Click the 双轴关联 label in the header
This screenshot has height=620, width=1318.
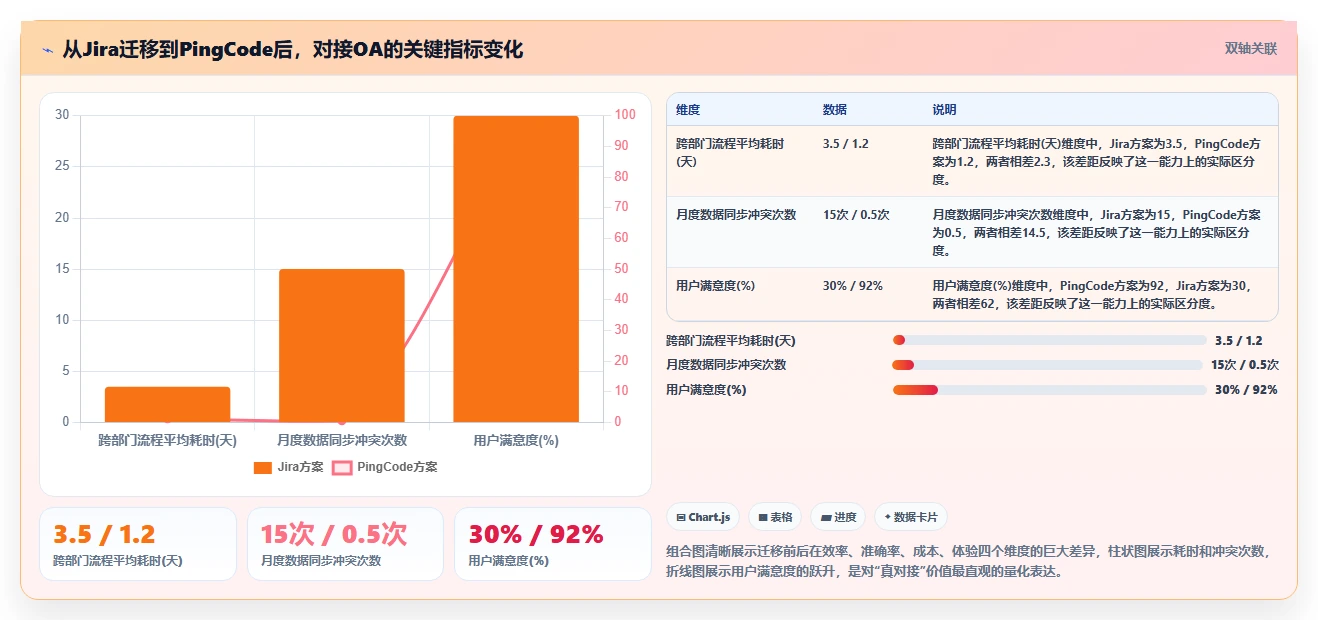point(1251,48)
